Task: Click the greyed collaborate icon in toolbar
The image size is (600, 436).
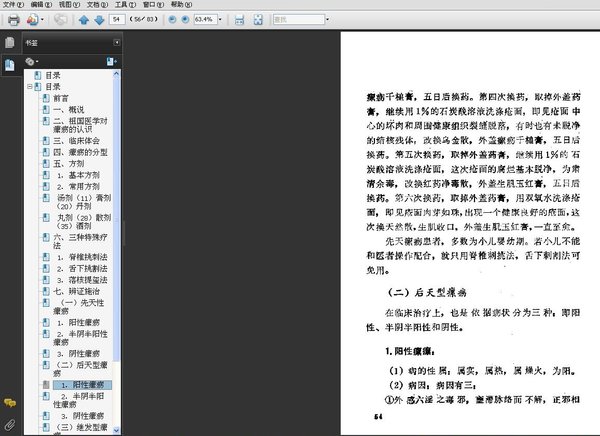Action: click(x=60, y=20)
